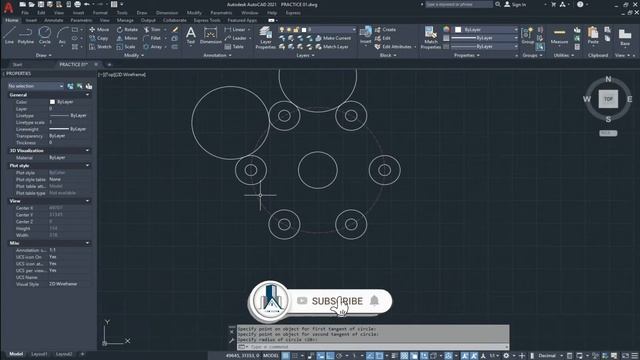Toggle grid display in status bar
This screenshot has height=360, width=640.
coord(286,356)
